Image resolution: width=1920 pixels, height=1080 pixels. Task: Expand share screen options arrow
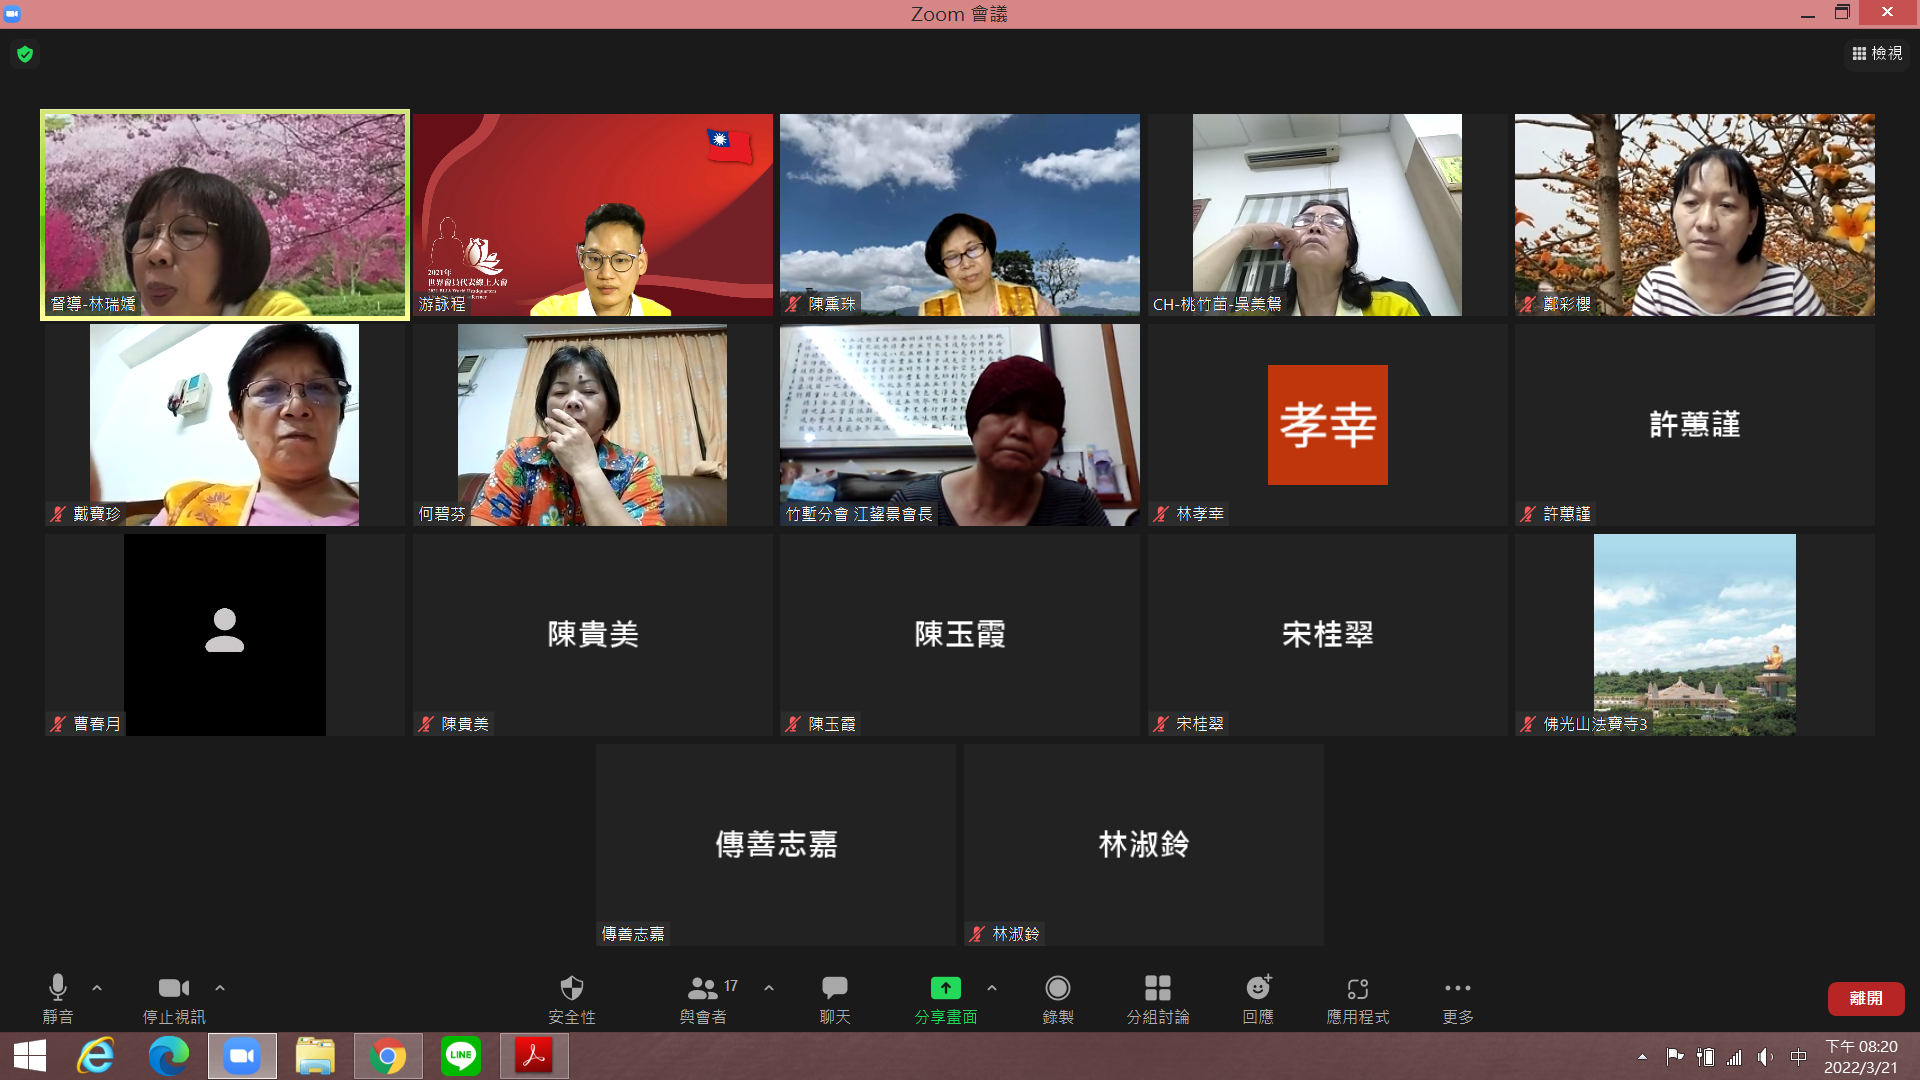pyautogui.click(x=992, y=988)
